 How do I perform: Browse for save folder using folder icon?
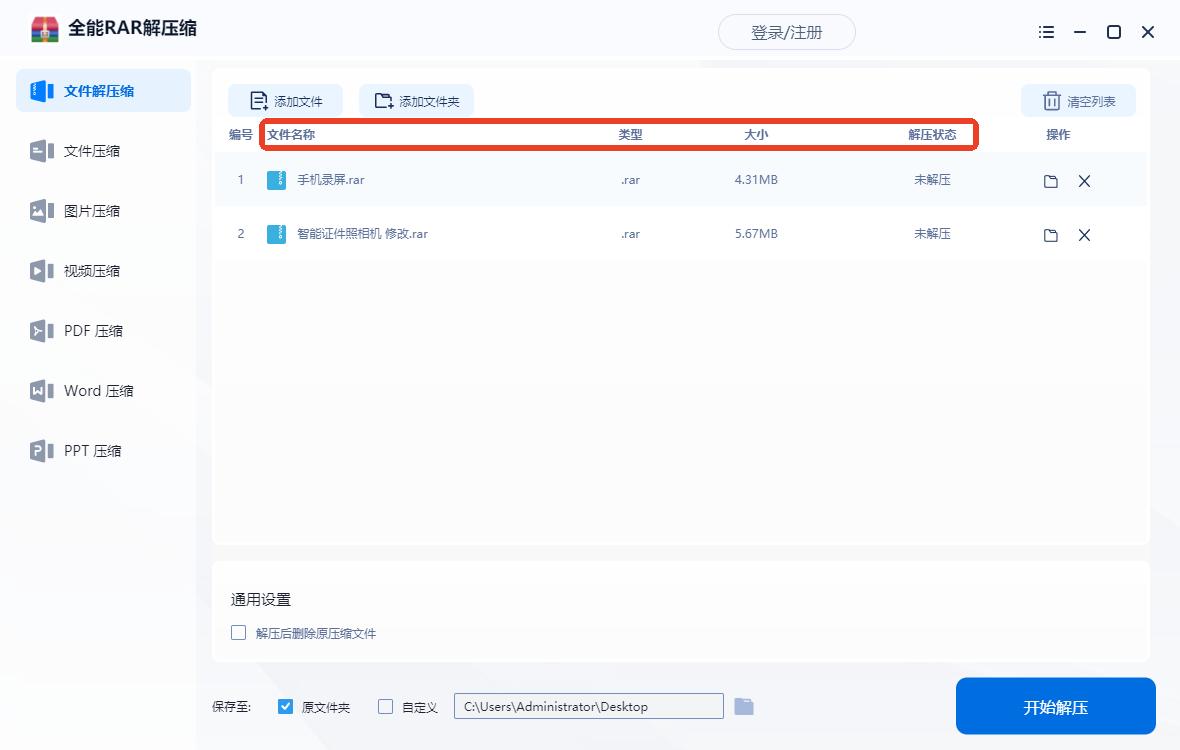tap(743, 707)
